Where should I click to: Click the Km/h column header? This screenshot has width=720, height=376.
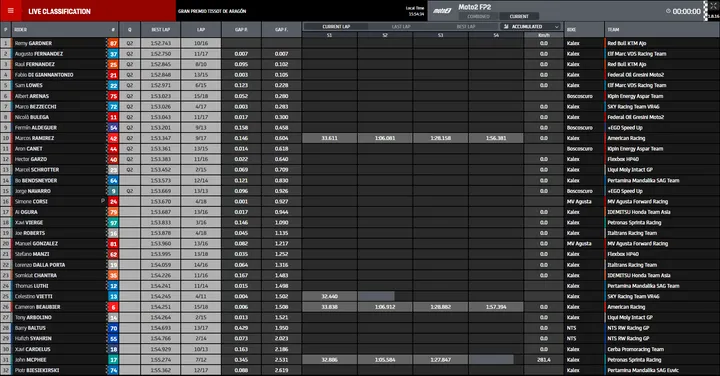click(x=544, y=35)
